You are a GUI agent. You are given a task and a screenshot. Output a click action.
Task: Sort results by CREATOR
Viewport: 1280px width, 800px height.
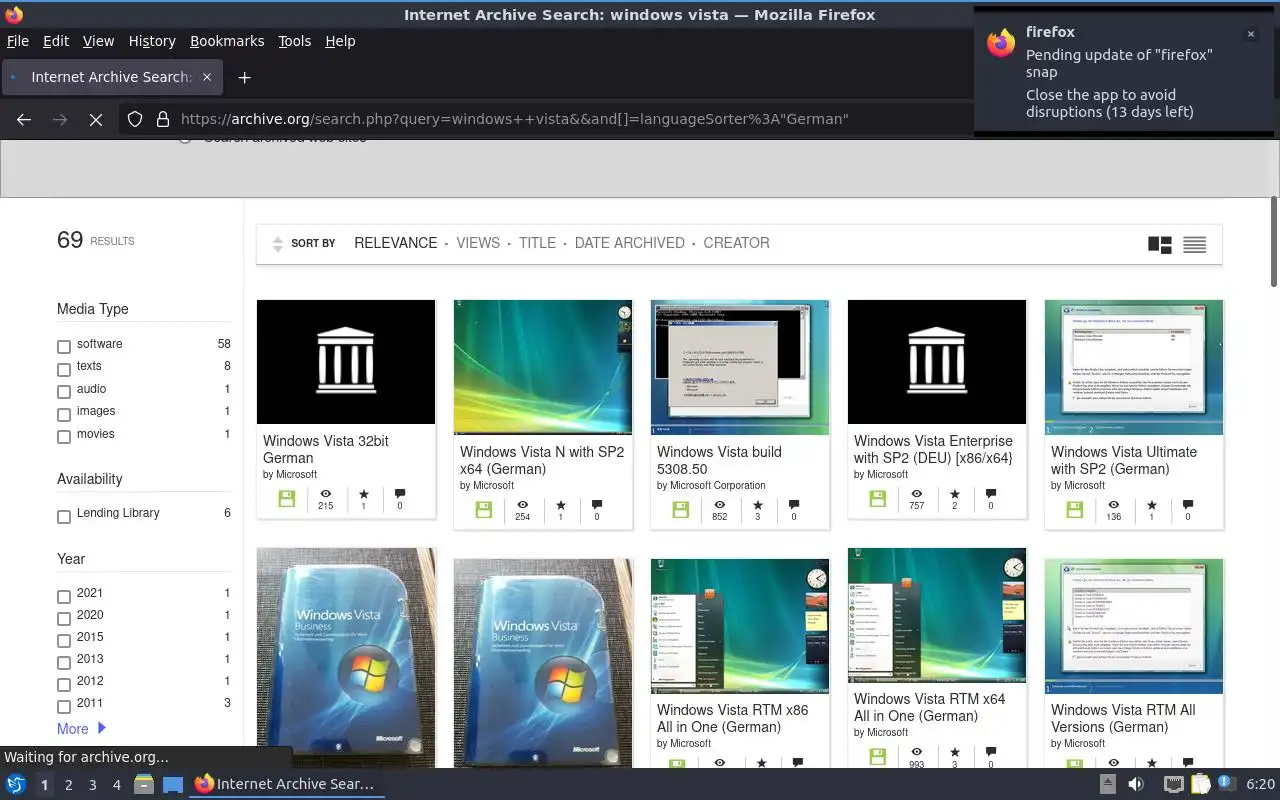(736, 243)
